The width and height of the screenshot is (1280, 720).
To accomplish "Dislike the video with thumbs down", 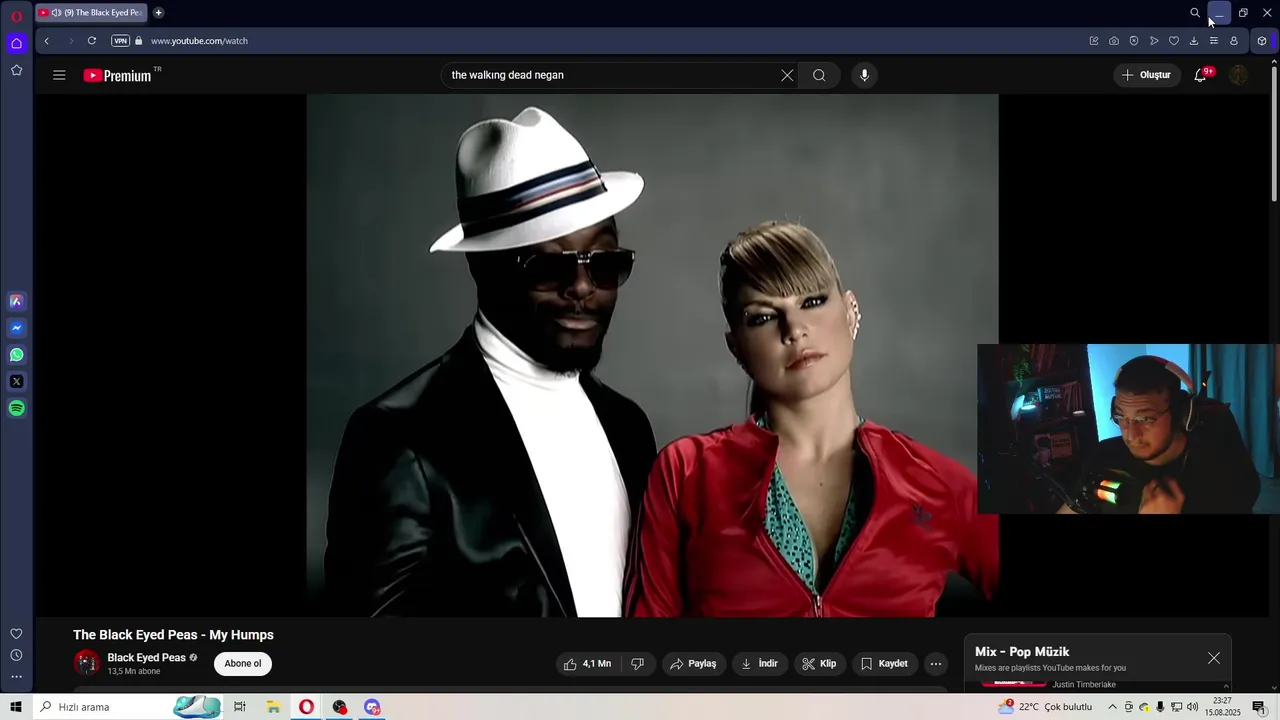I will [637, 664].
